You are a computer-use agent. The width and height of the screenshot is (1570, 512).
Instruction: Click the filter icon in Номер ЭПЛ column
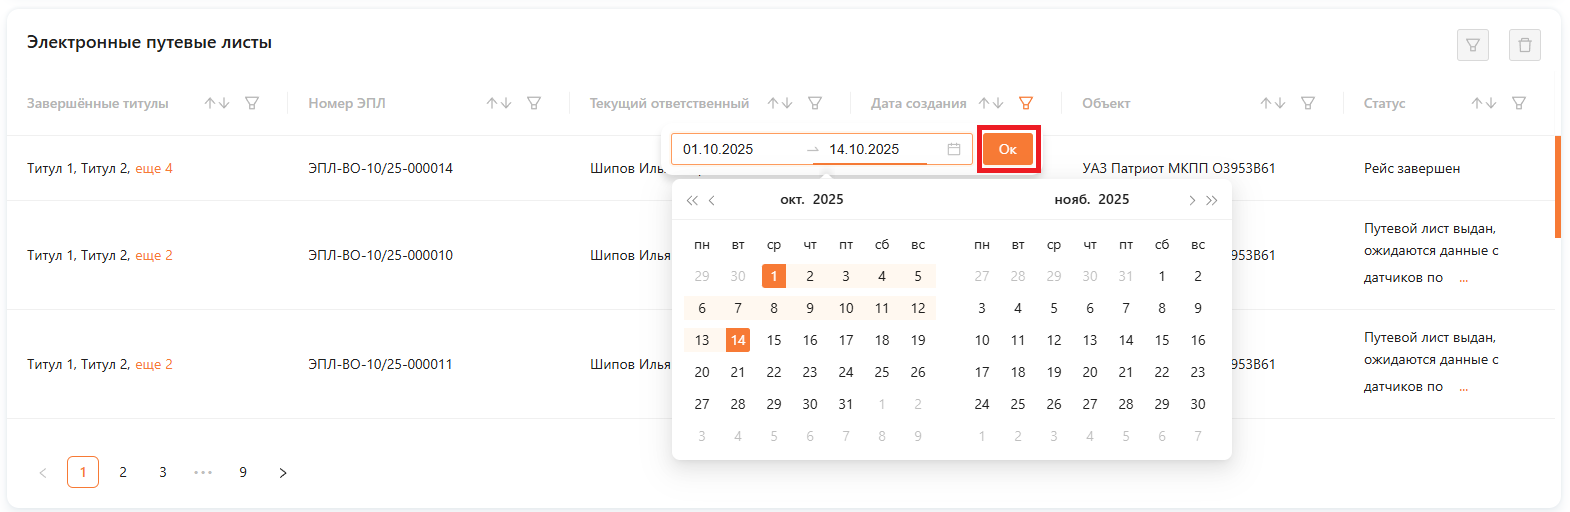(x=534, y=103)
